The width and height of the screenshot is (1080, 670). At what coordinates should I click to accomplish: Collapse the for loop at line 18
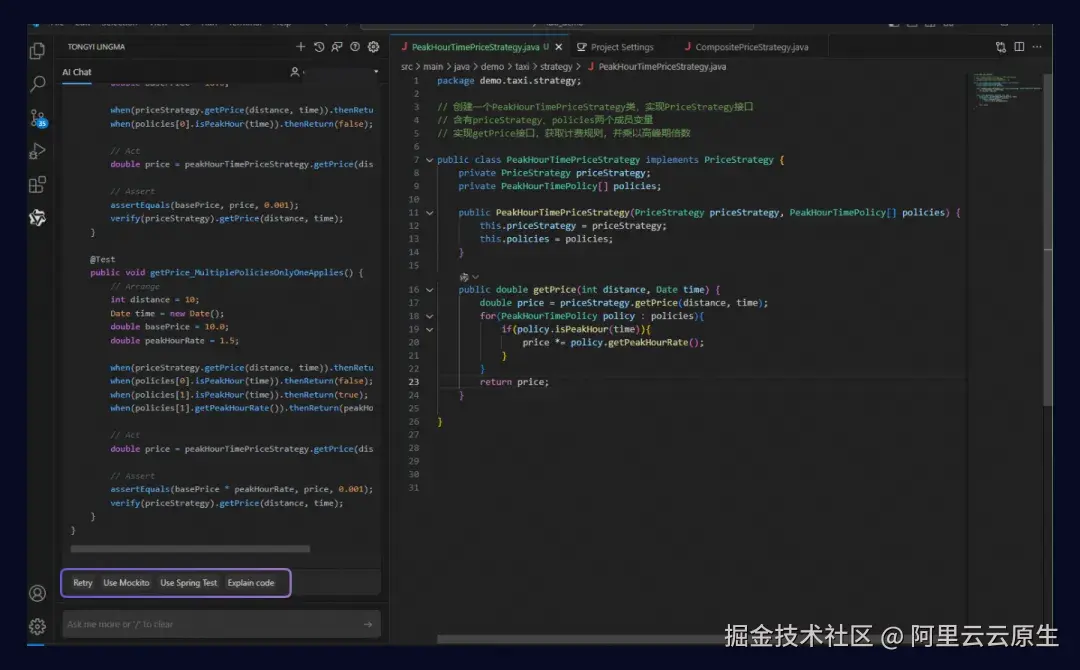430,316
